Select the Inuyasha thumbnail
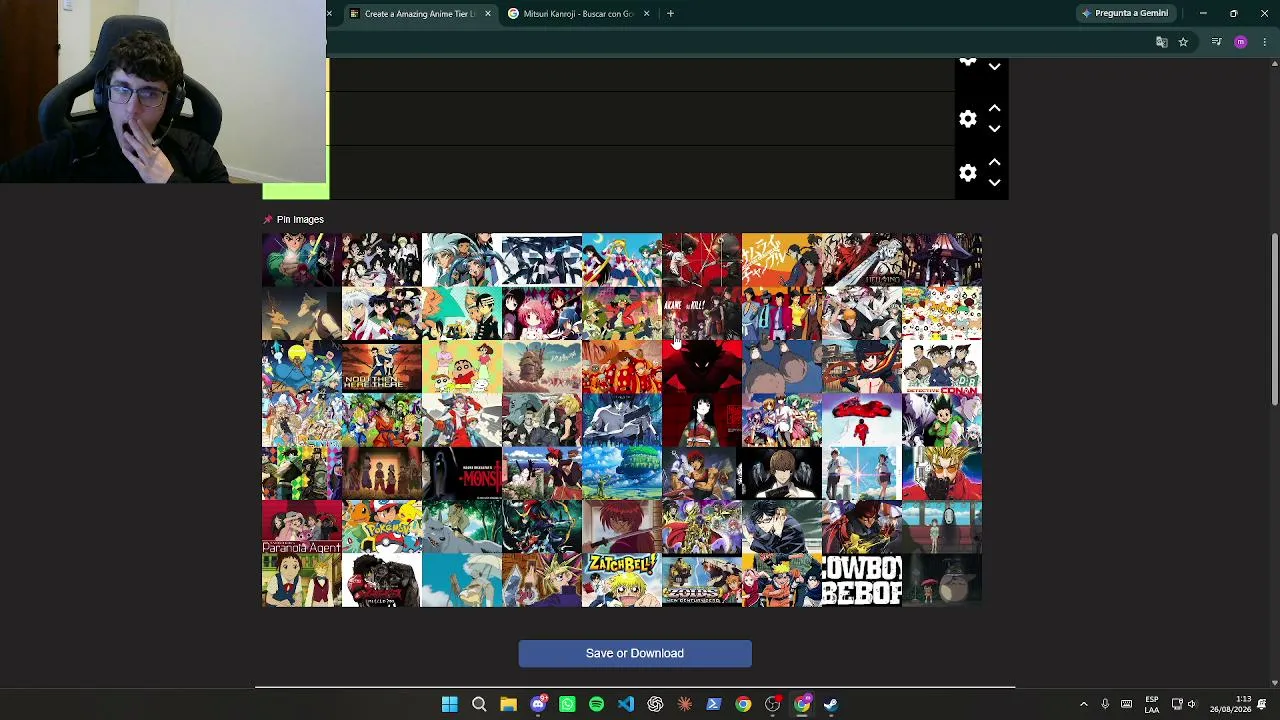This screenshot has height=720, width=1280. [x=382, y=314]
